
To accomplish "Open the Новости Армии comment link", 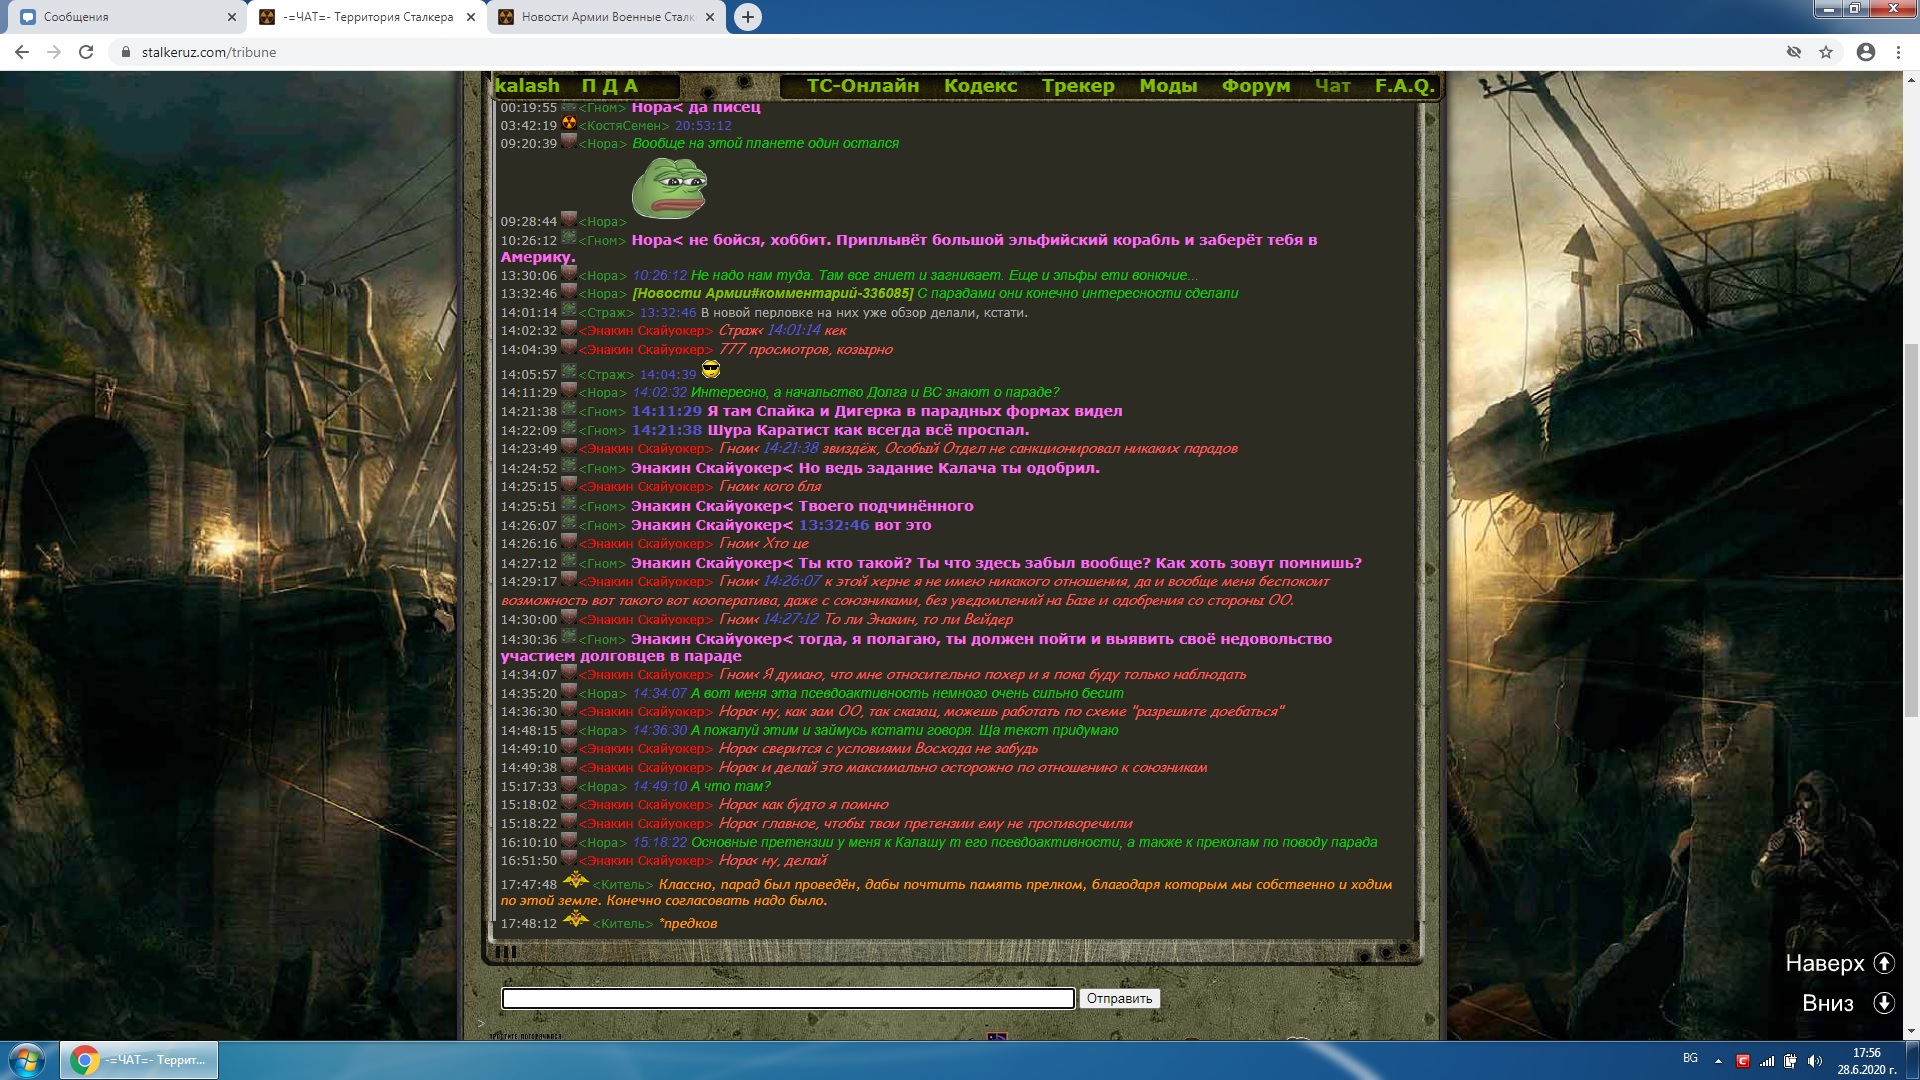I will (x=772, y=293).
